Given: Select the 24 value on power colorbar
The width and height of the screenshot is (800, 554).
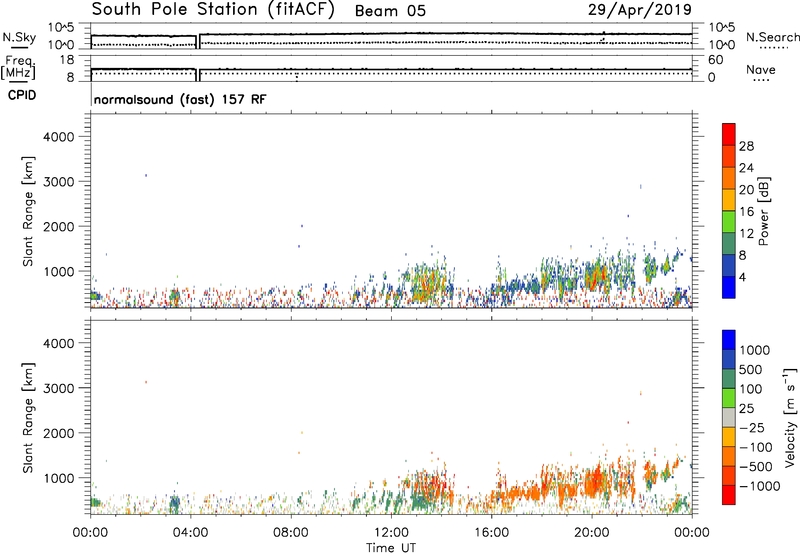Looking at the screenshot, I should (746, 168).
